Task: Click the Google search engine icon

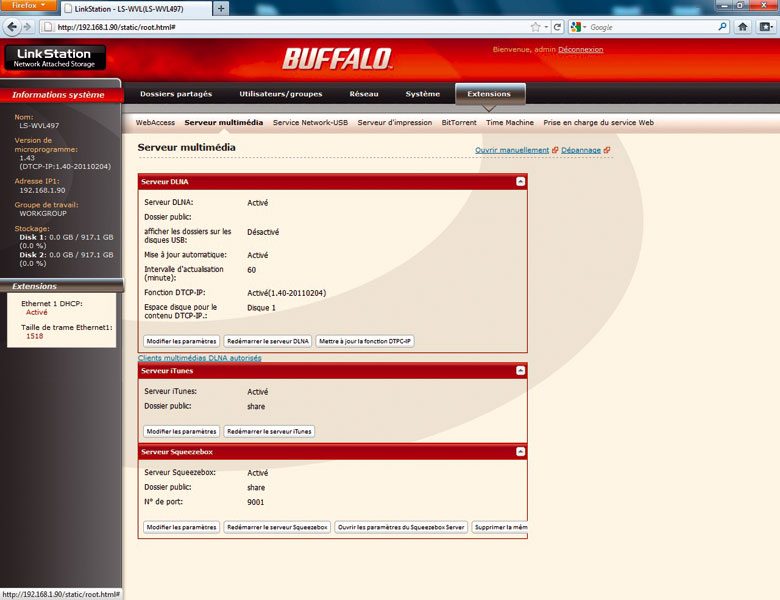Action: (576, 27)
